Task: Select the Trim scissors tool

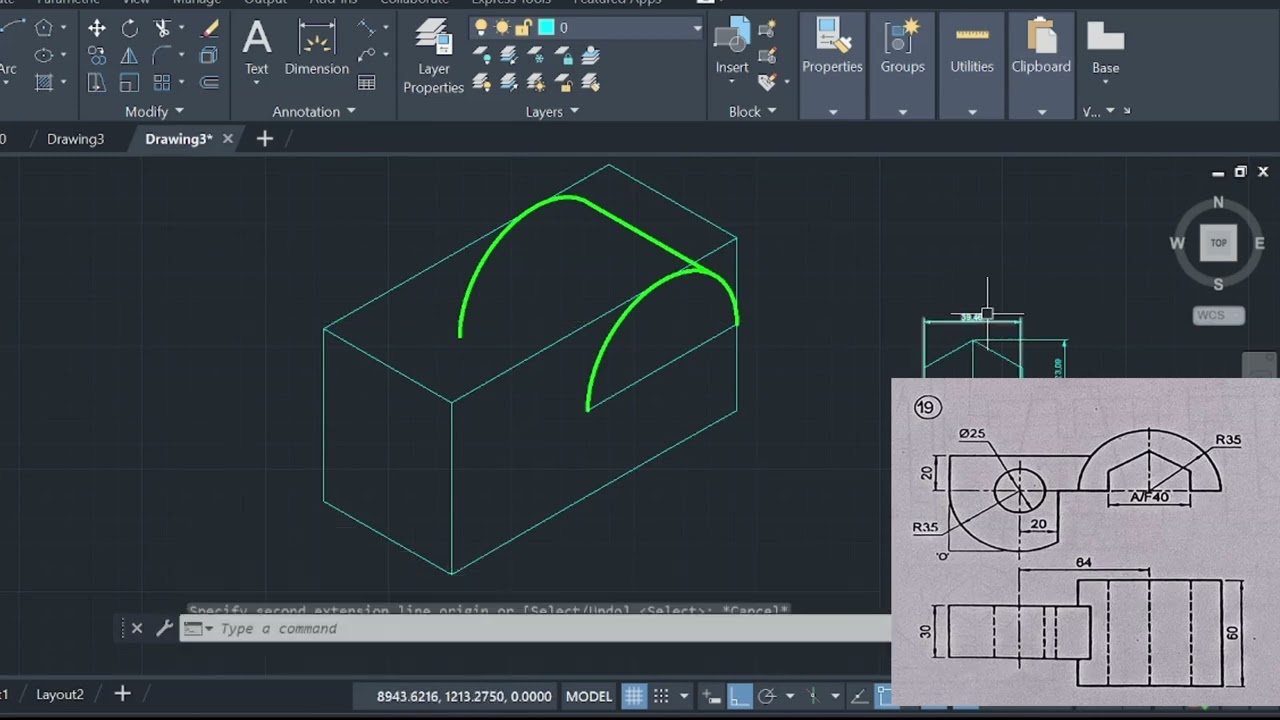Action: [163, 28]
